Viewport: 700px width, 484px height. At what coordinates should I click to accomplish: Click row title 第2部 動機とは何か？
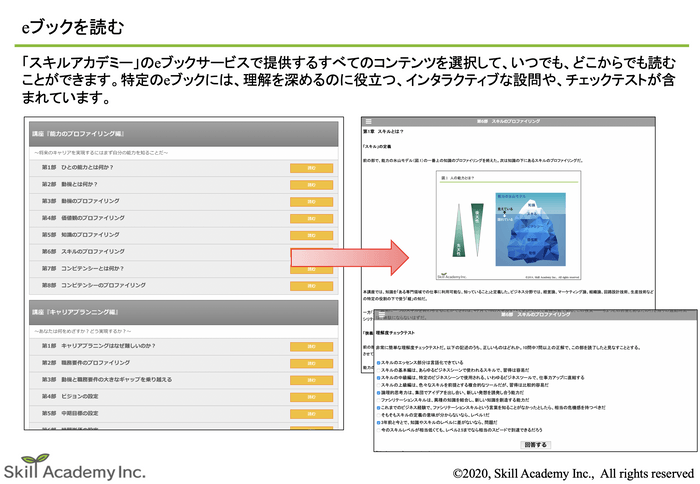pyautogui.click(x=70, y=184)
